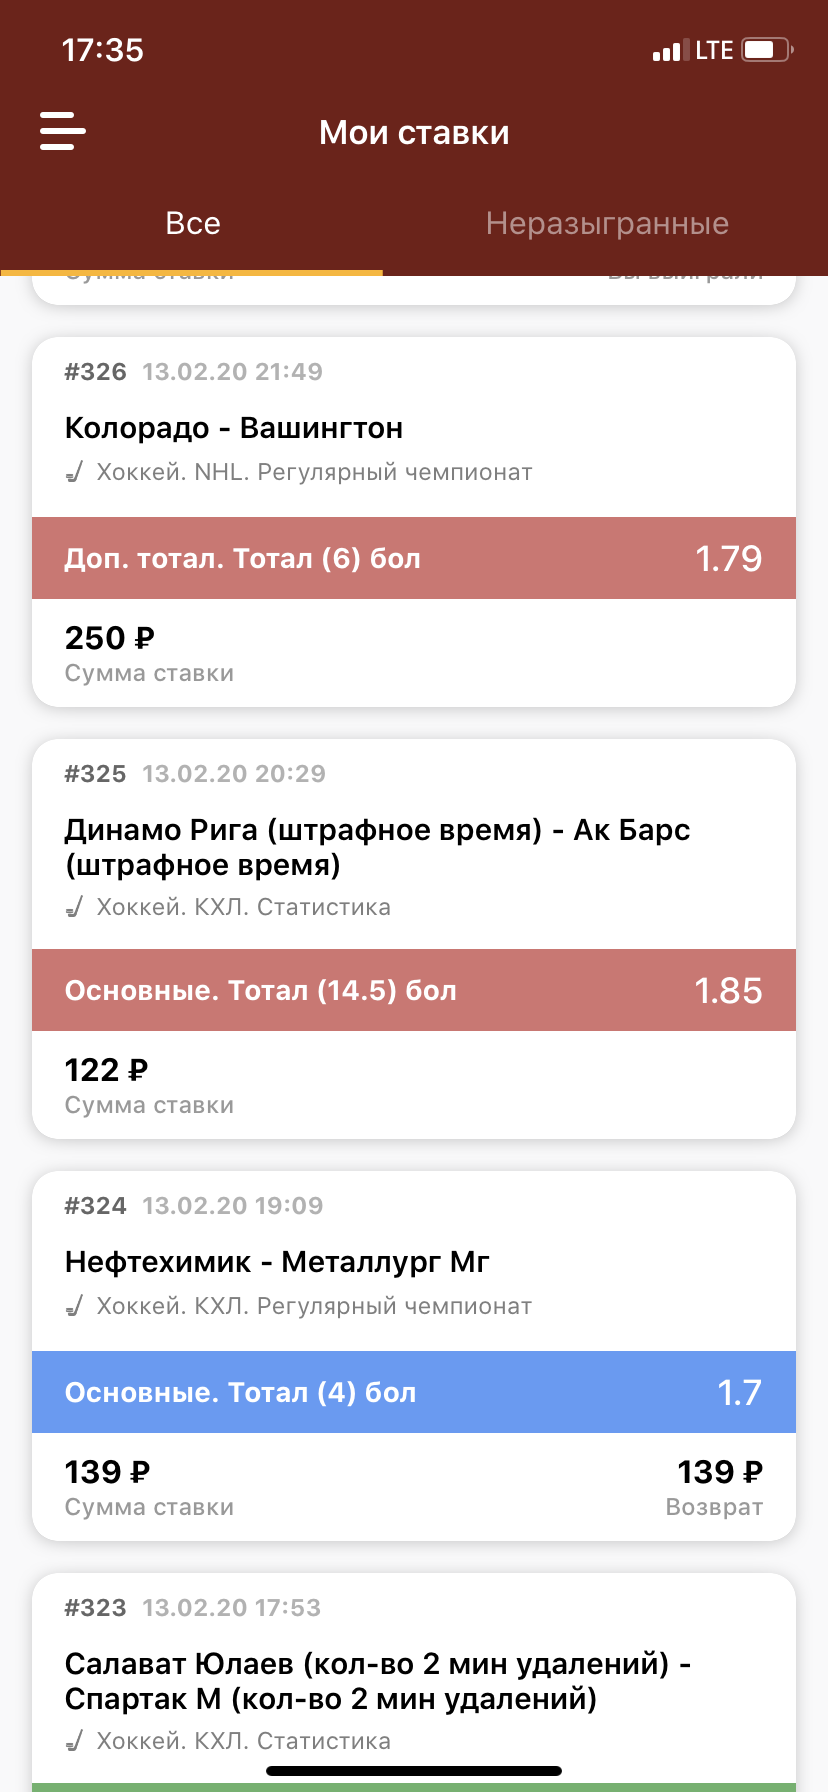Open Динамо Рига - Ак Барс match title
The image size is (828, 1792).
[x=377, y=847]
